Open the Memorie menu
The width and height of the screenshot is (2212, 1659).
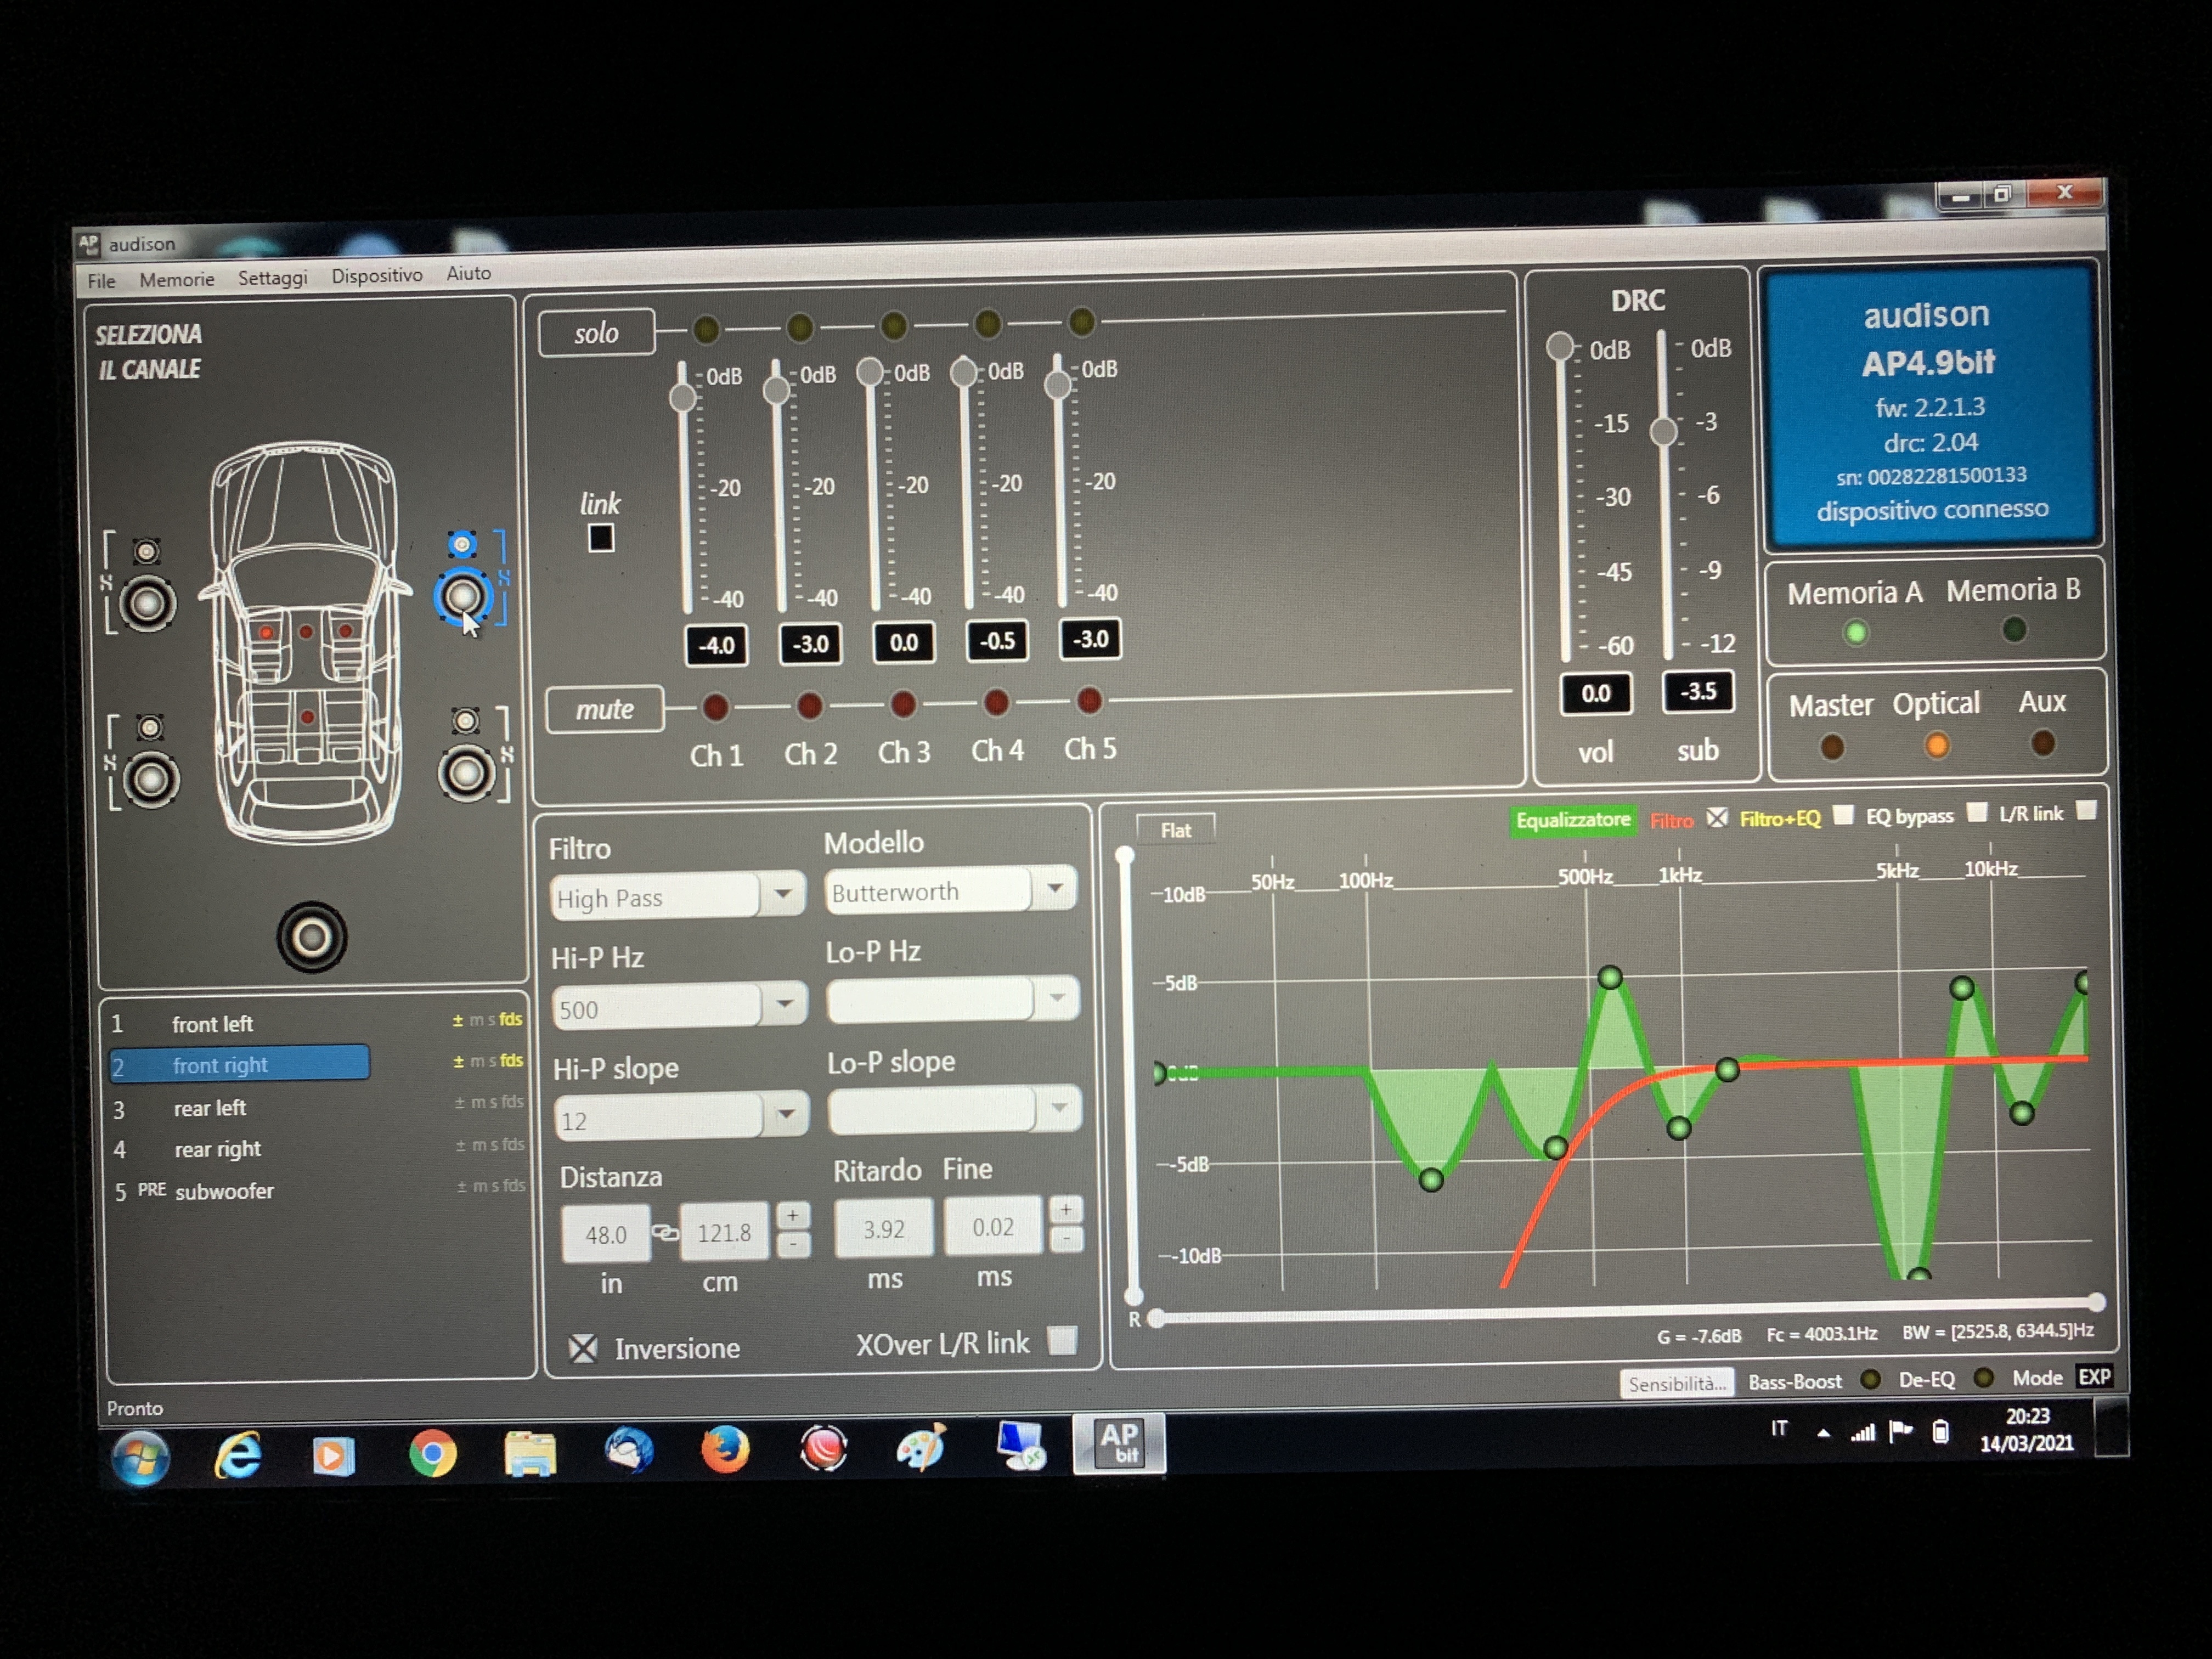pyautogui.click(x=176, y=279)
